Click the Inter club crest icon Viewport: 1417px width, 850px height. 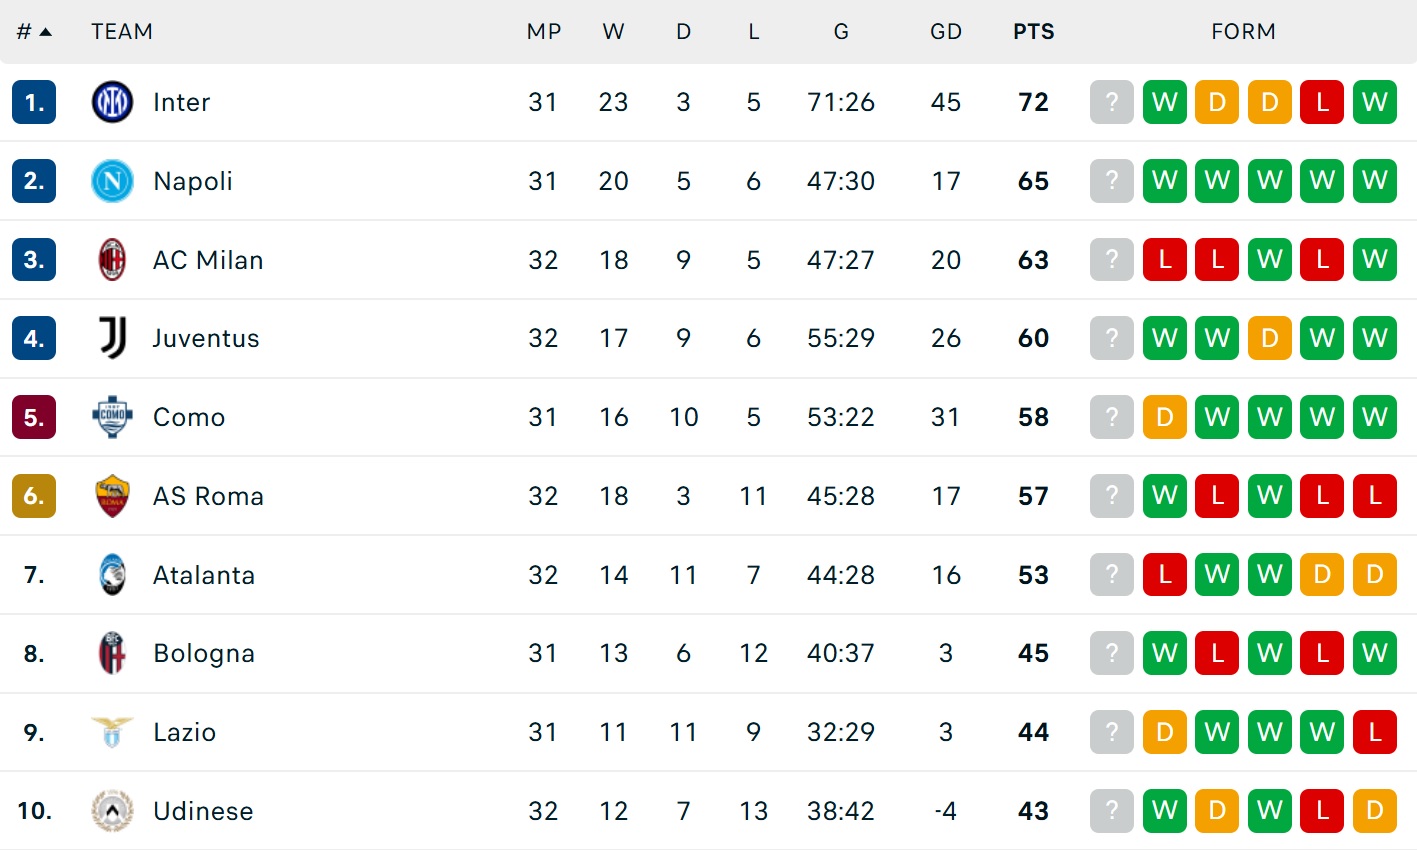[x=112, y=102]
